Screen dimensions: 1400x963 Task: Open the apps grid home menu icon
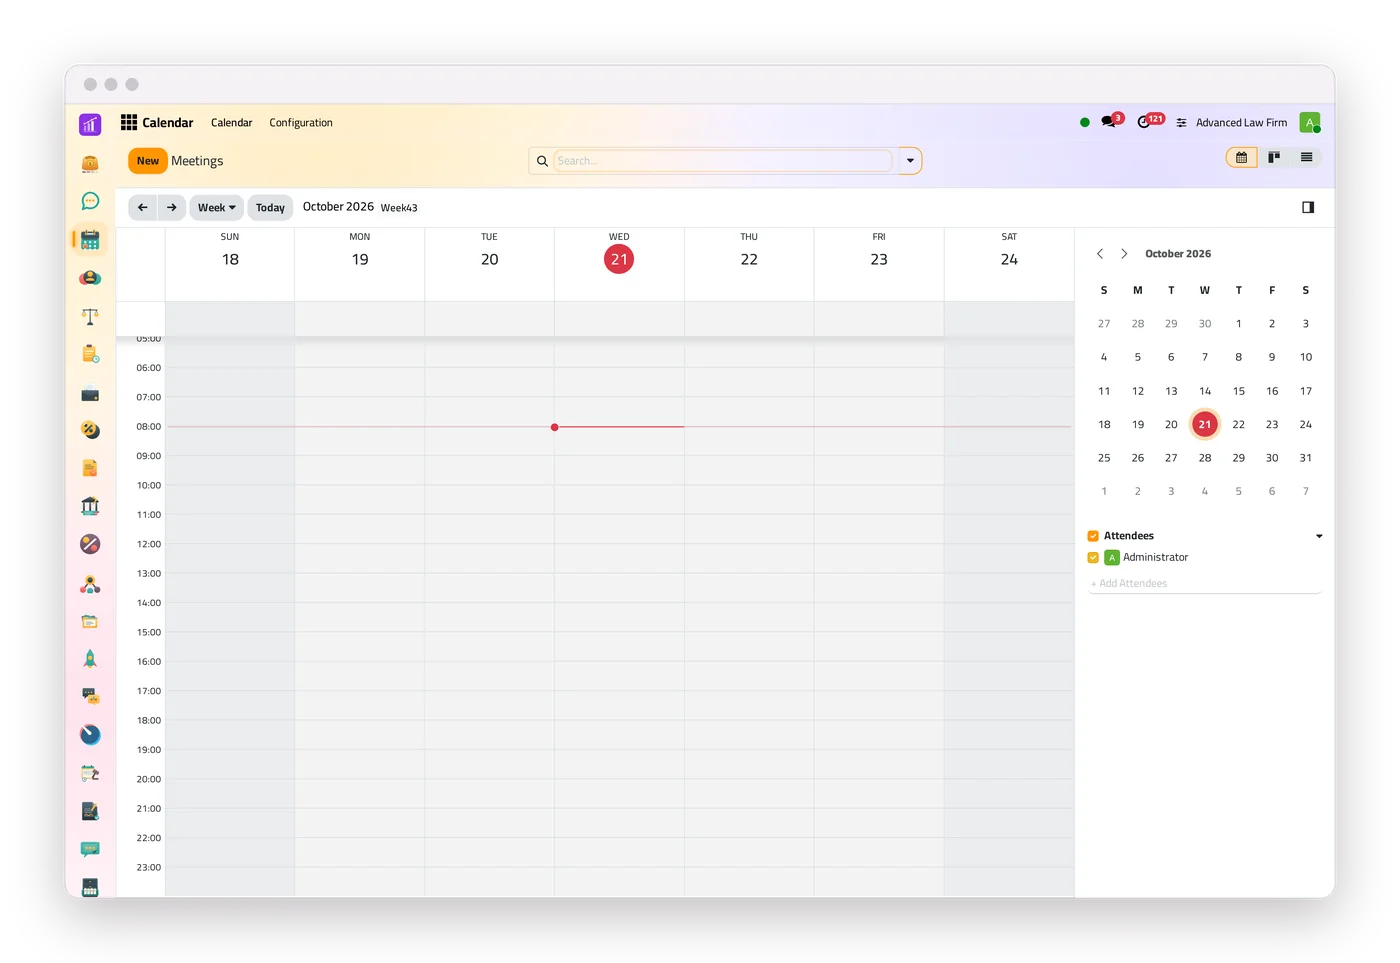129,122
